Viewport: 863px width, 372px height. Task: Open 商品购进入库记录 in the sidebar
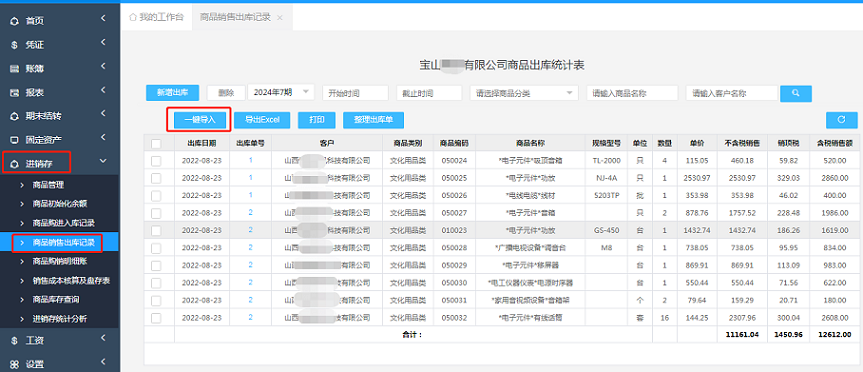64,223
